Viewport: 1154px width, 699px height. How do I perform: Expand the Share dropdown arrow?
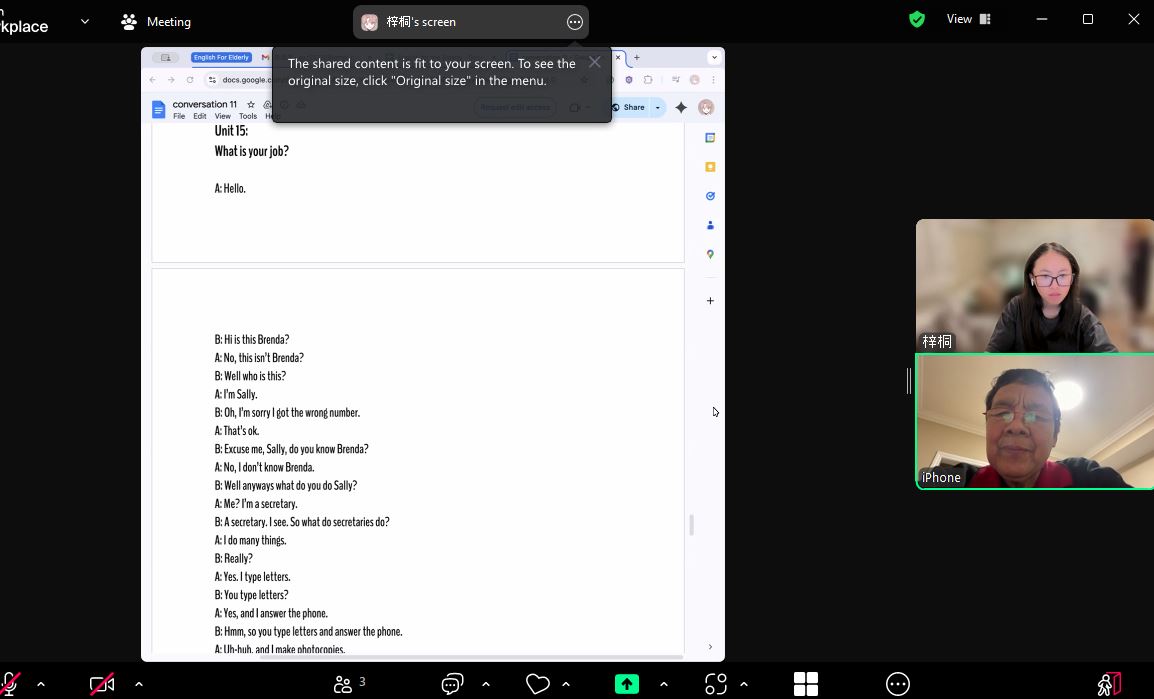pyautogui.click(x=658, y=107)
